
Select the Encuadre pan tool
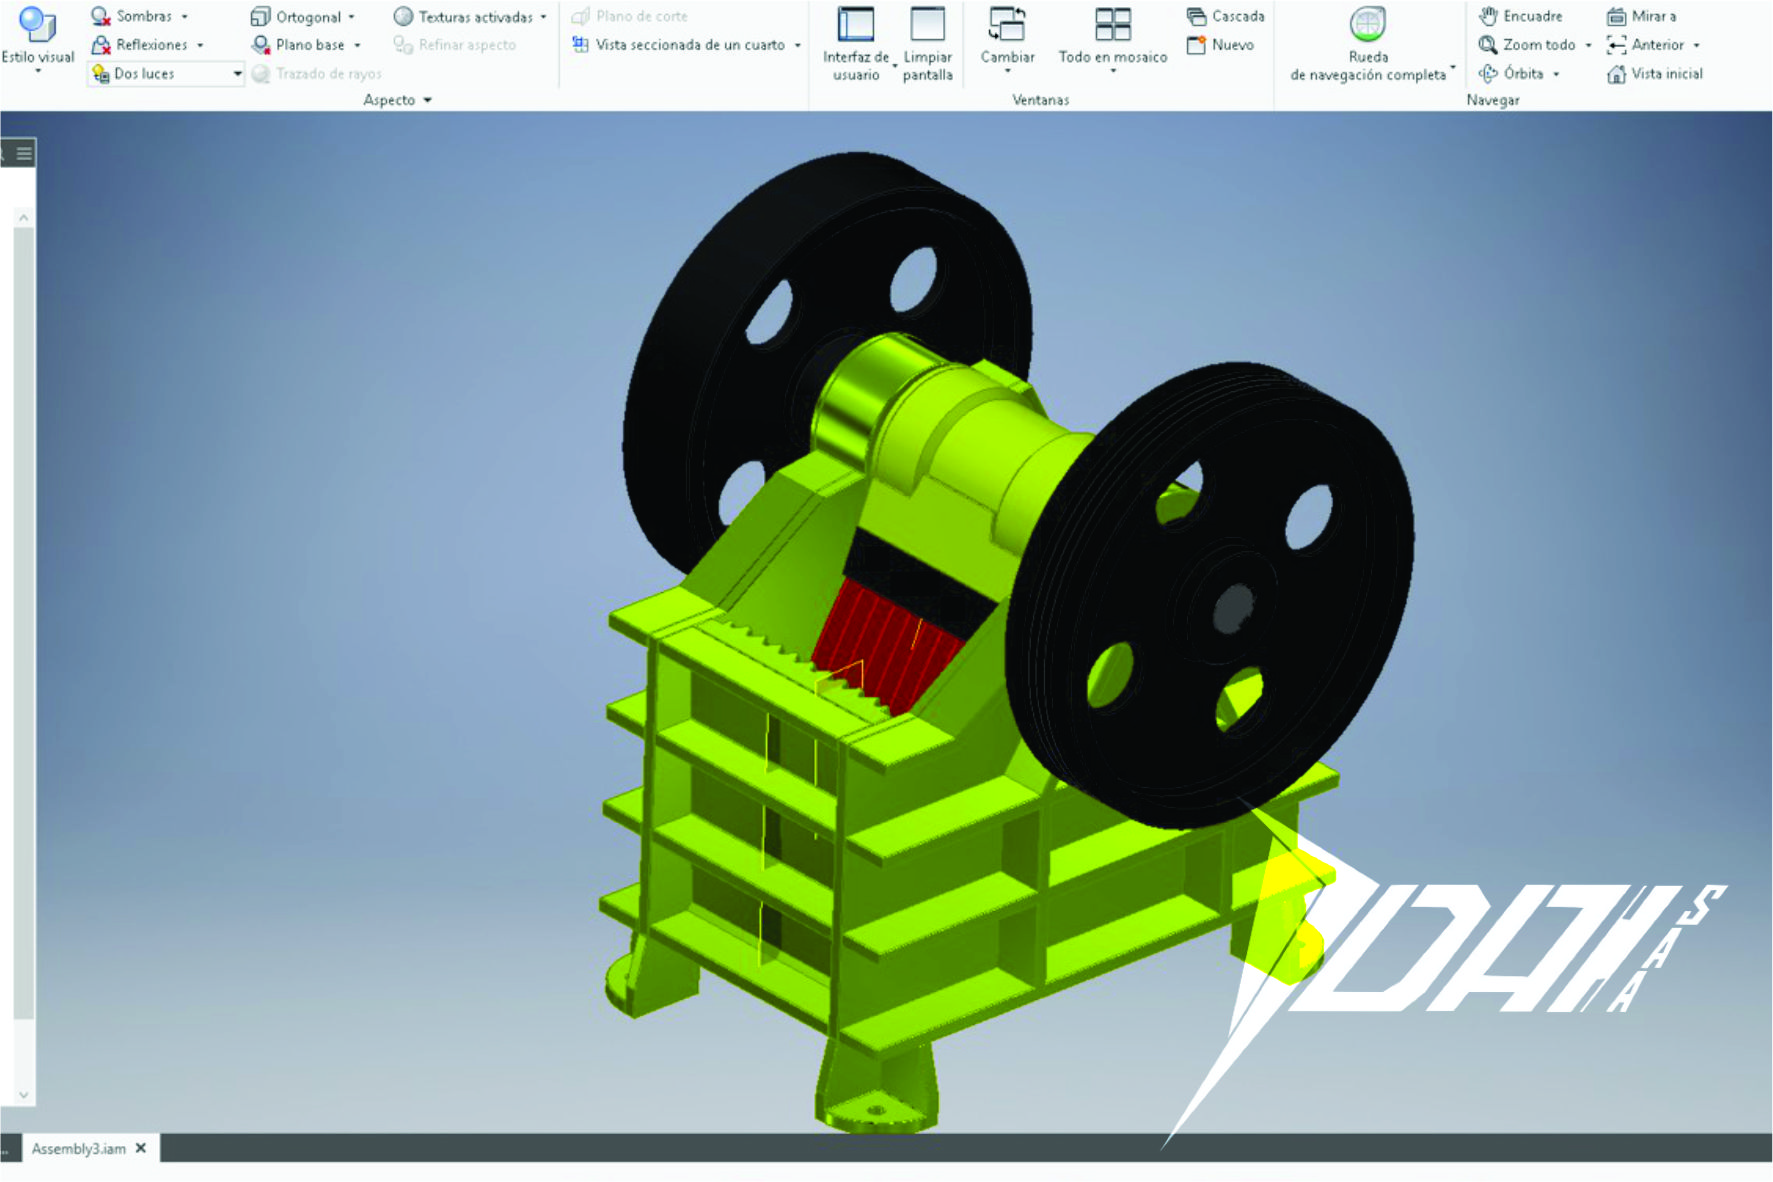click(x=1488, y=16)
